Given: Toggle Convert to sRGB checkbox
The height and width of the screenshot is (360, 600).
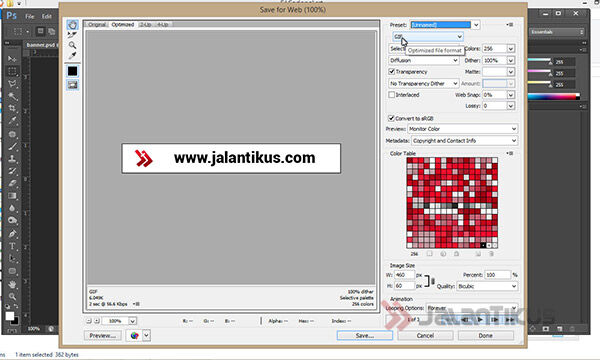Looking at the screenshot, I should click(x=391, y=118).
